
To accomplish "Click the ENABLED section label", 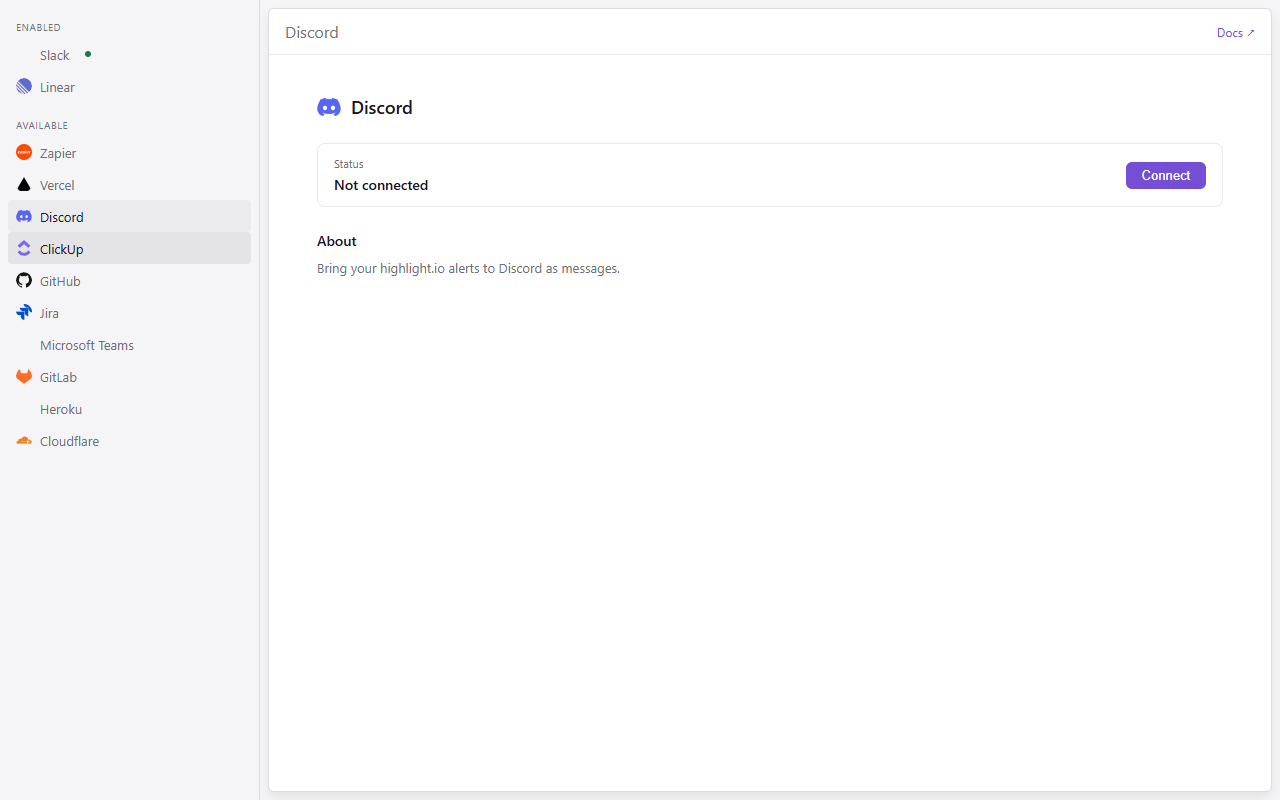I will point(38,28).
